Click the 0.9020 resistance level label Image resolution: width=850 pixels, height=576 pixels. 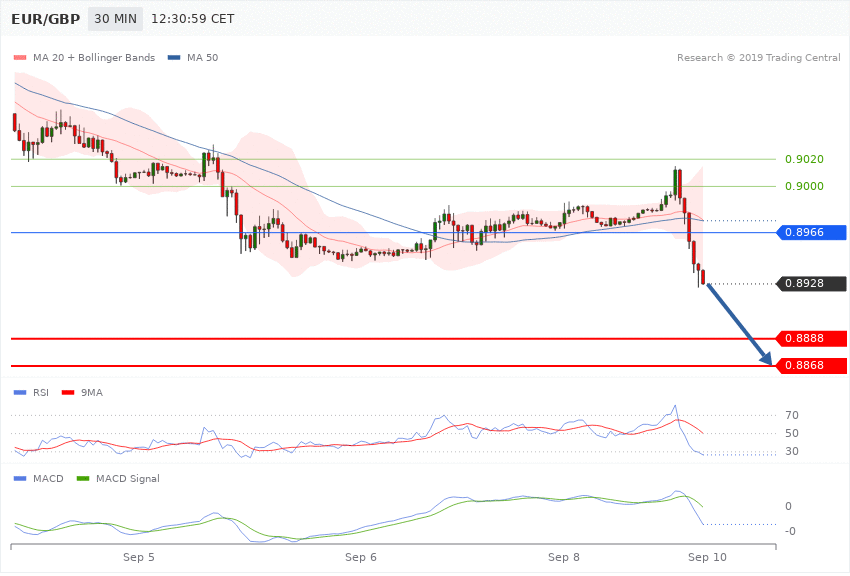(804, 159)
